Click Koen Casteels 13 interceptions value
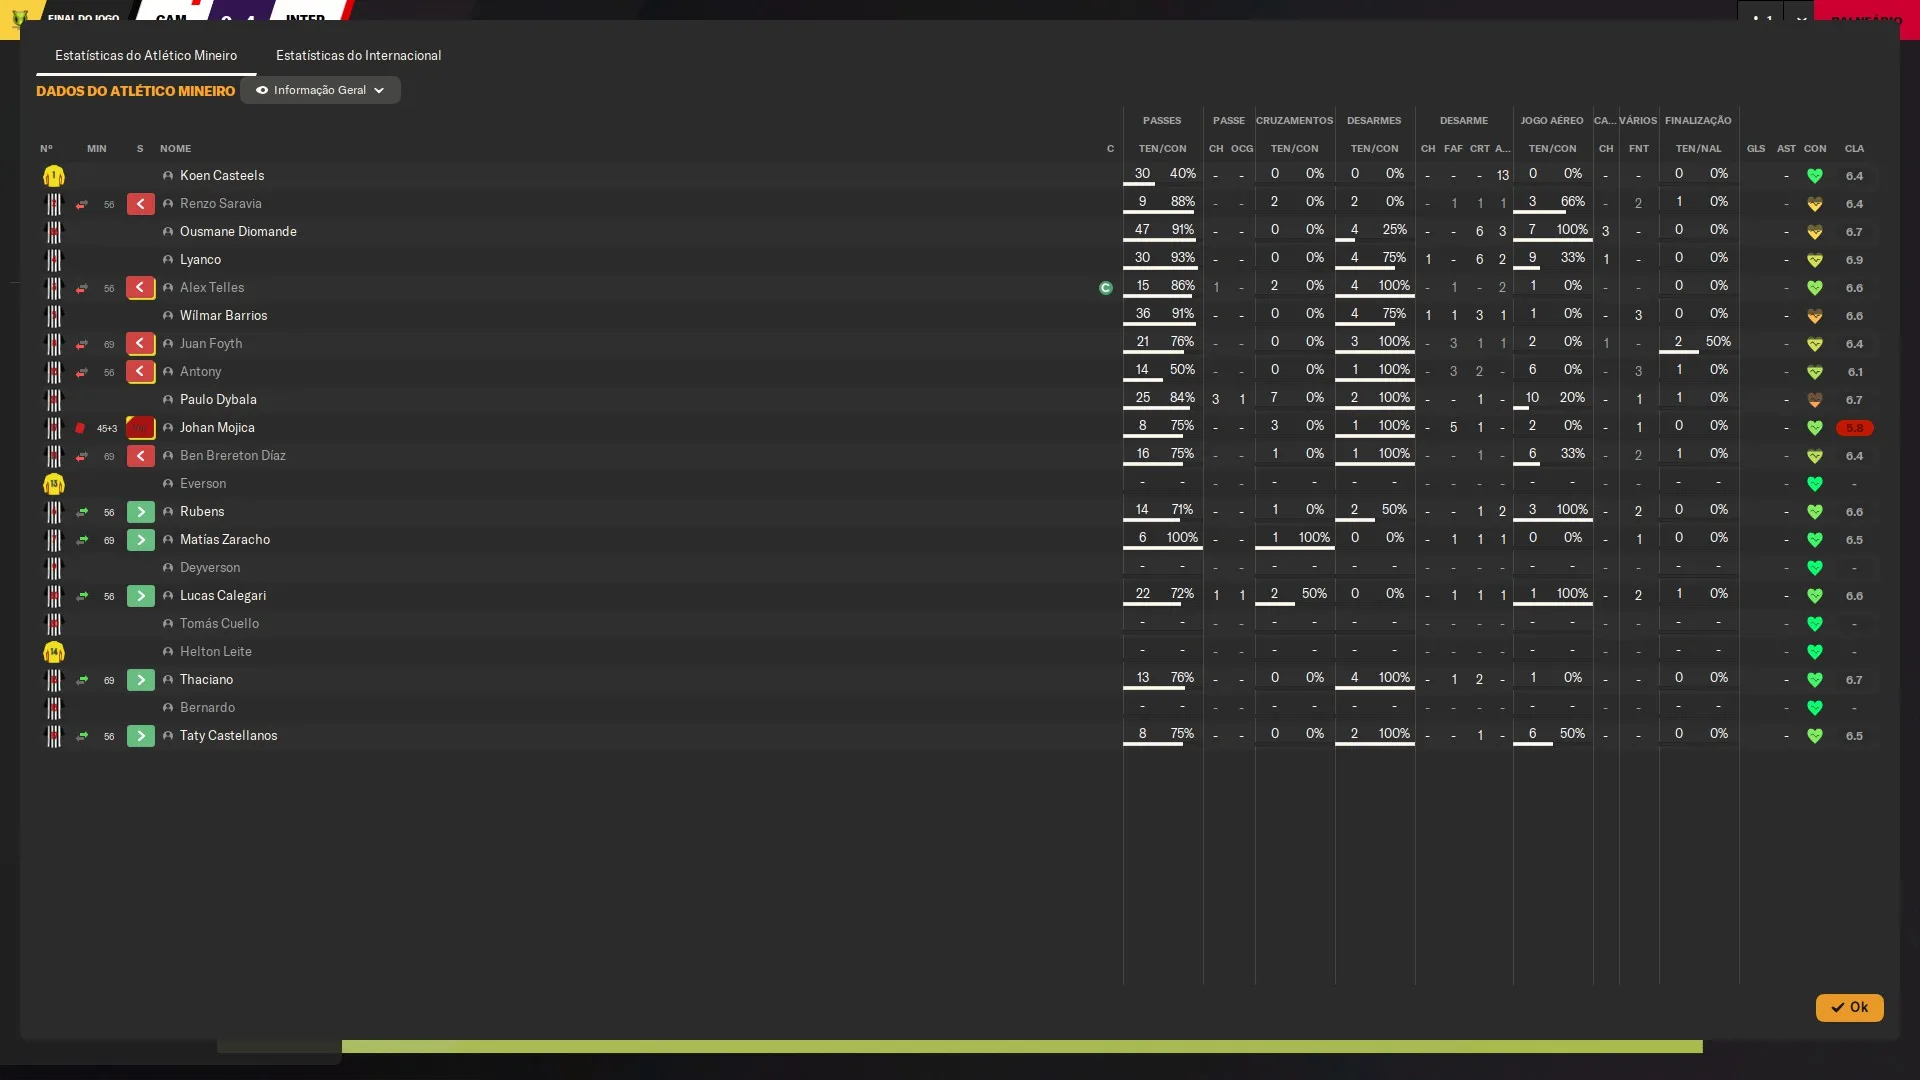The image size is (1920, 1080). pyautogui.click(x=1502, y=176)
